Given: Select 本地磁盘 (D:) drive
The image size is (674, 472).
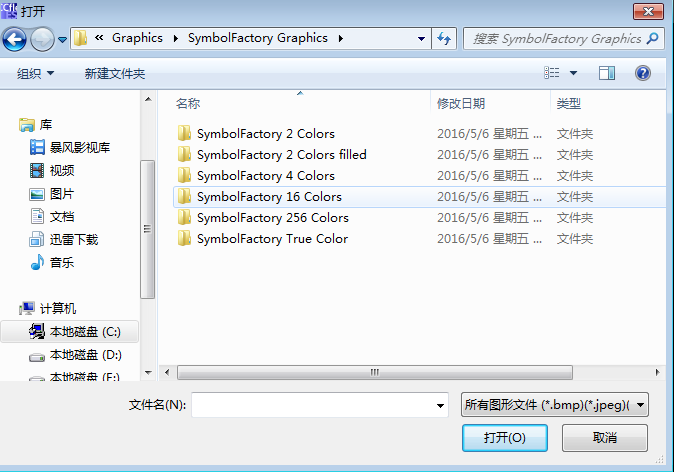Looking at the screenshot, I should click(86, 355).
